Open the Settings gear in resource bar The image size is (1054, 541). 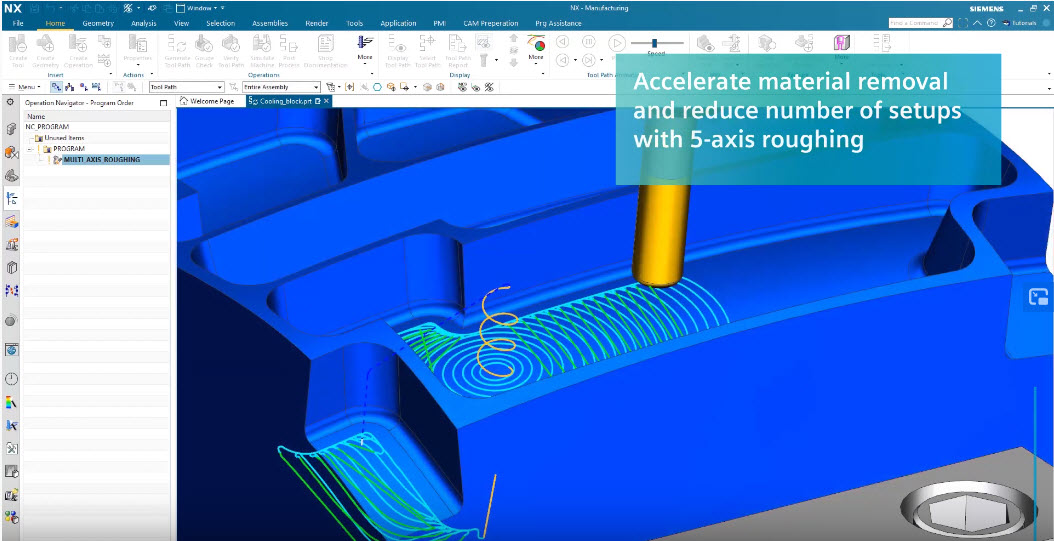click(10, 102)
